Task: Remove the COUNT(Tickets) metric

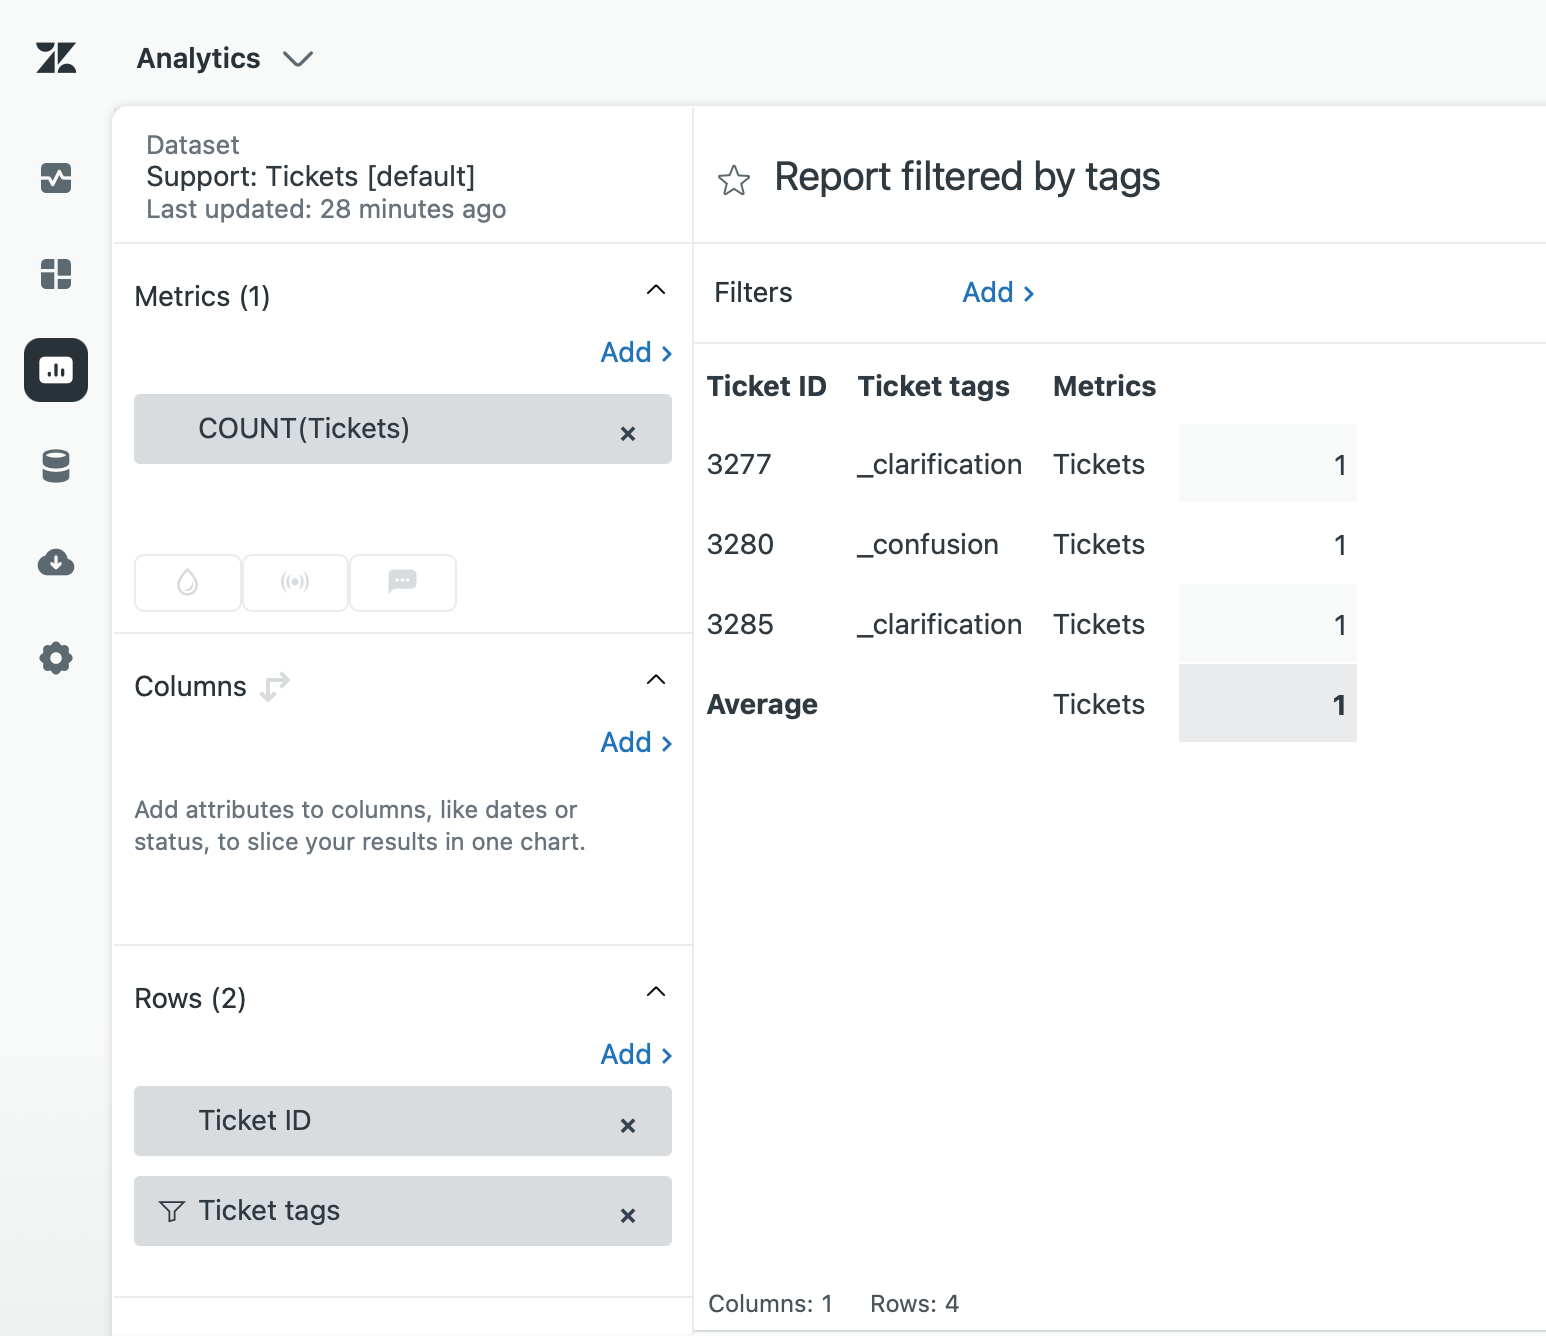Action: click(x=628, y=433)
